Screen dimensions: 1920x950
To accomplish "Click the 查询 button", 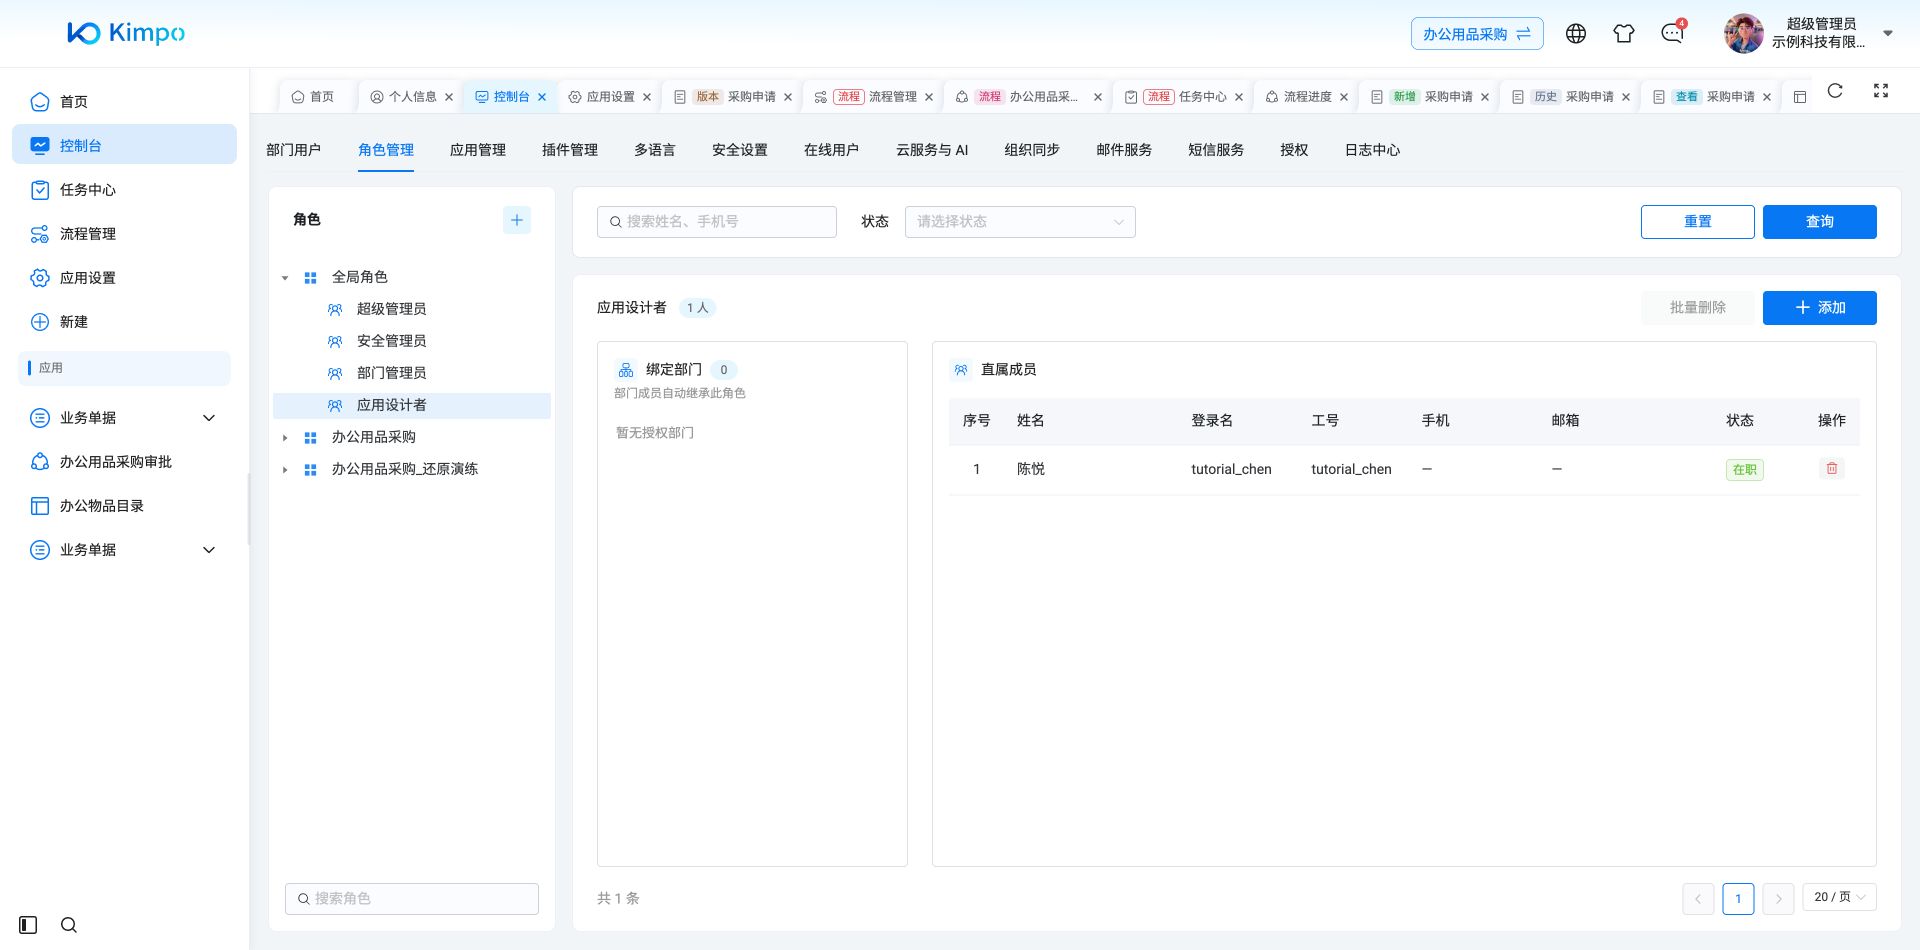I will [x=1819, y=222].
